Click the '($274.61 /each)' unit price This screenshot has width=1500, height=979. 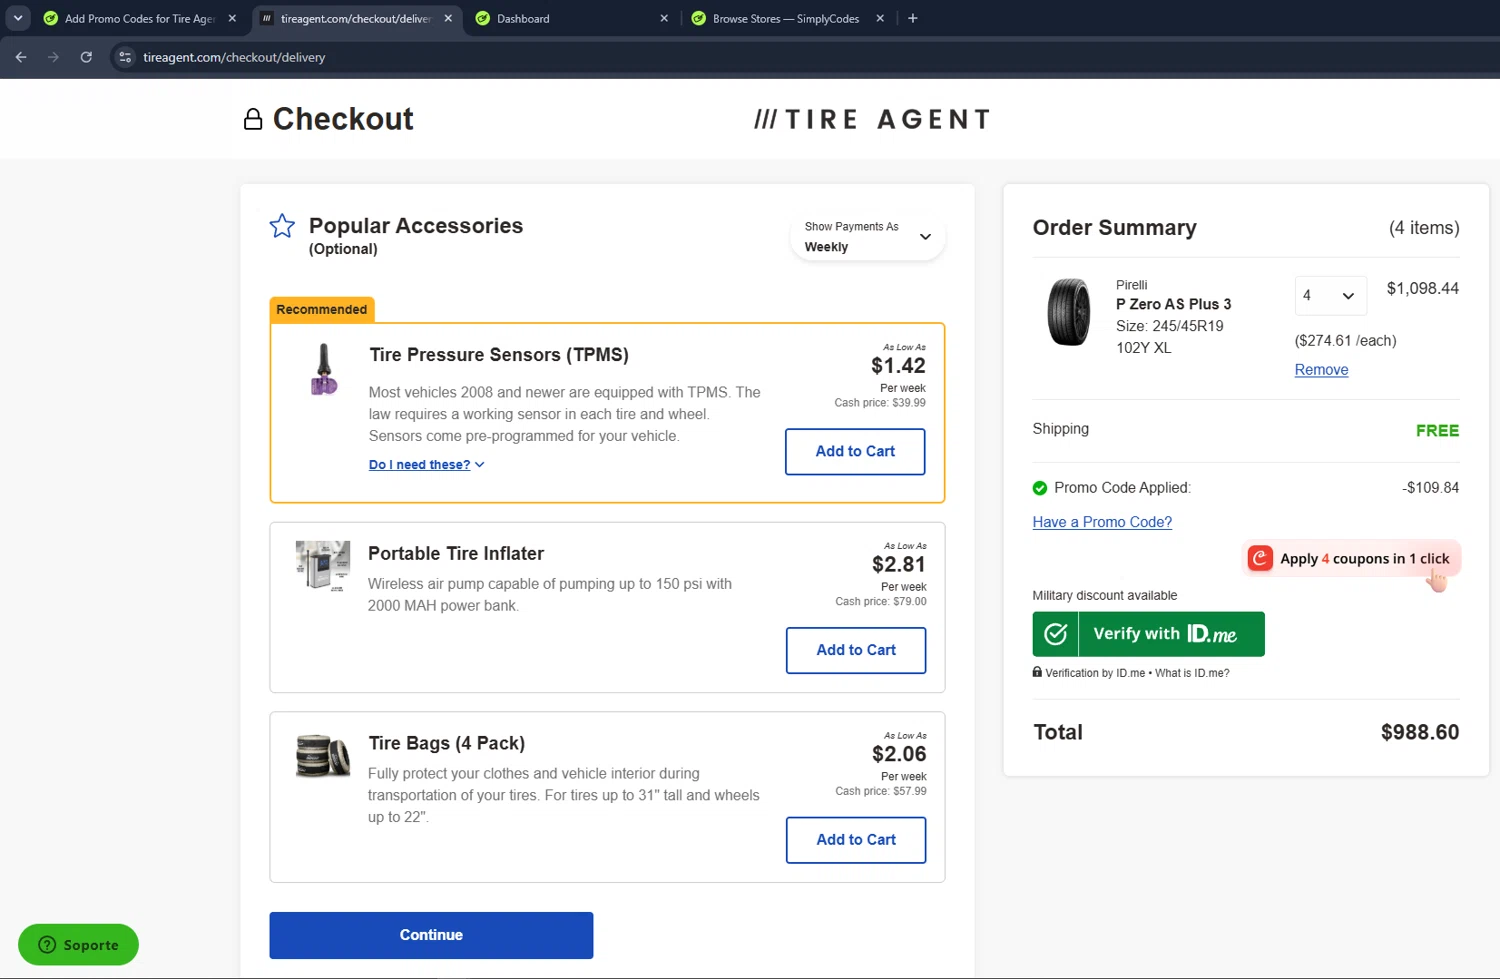(x=1345, y=341)
